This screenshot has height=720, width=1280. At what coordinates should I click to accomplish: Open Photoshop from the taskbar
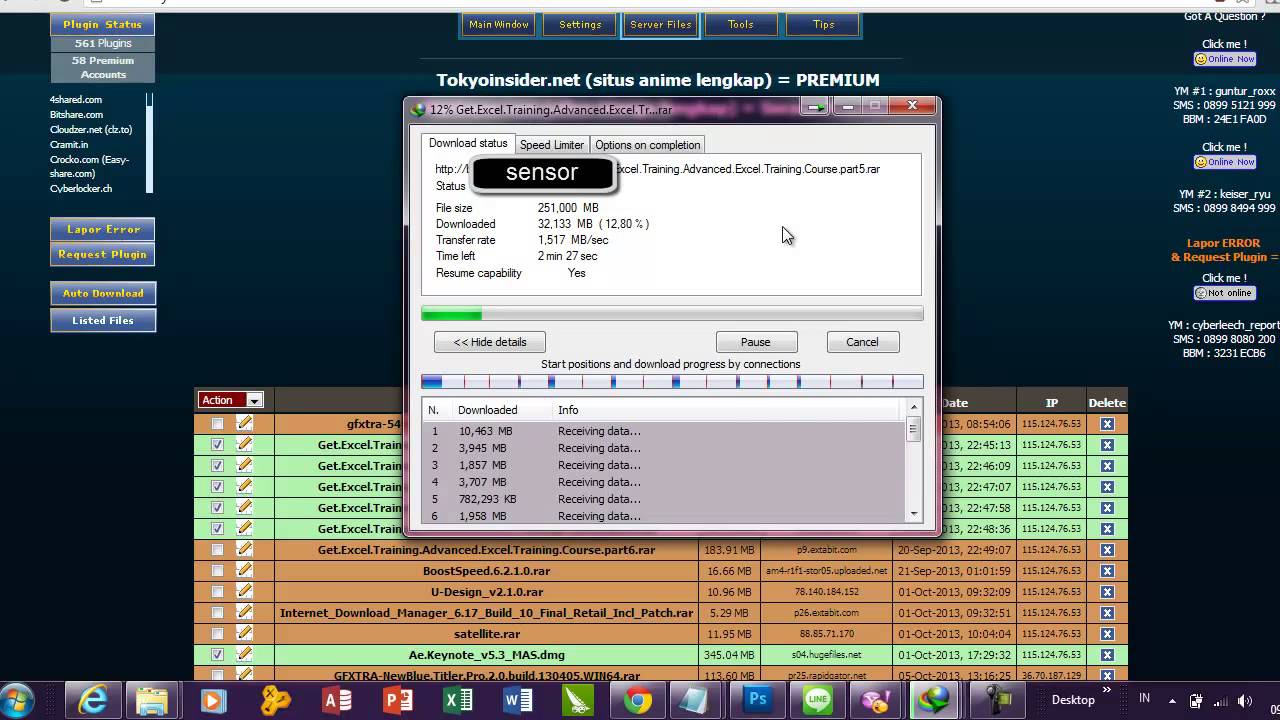(758, 700)
